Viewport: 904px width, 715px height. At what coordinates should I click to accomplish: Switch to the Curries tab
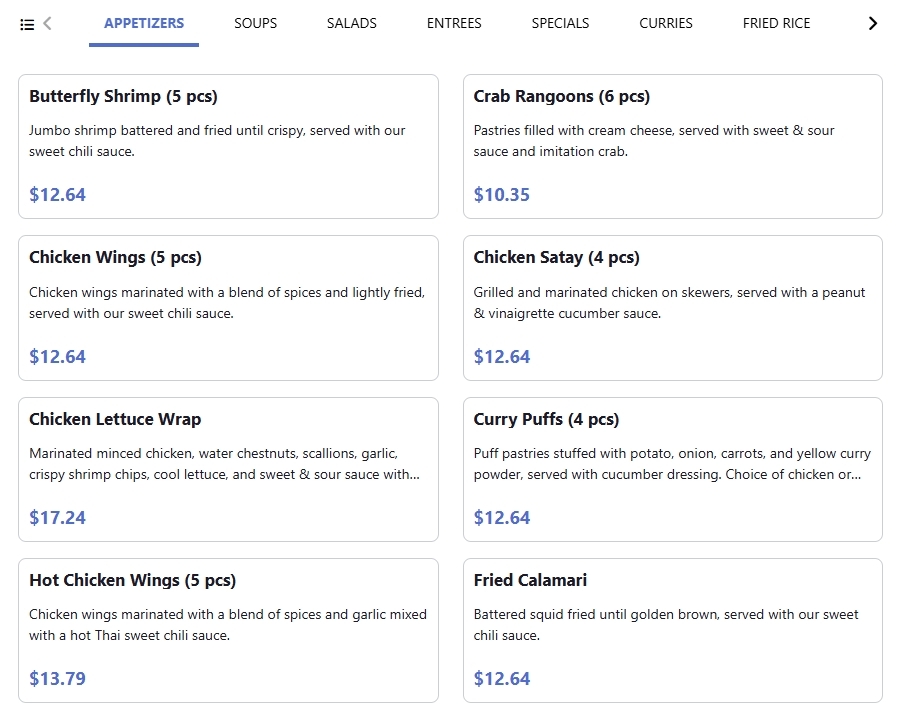666,24
